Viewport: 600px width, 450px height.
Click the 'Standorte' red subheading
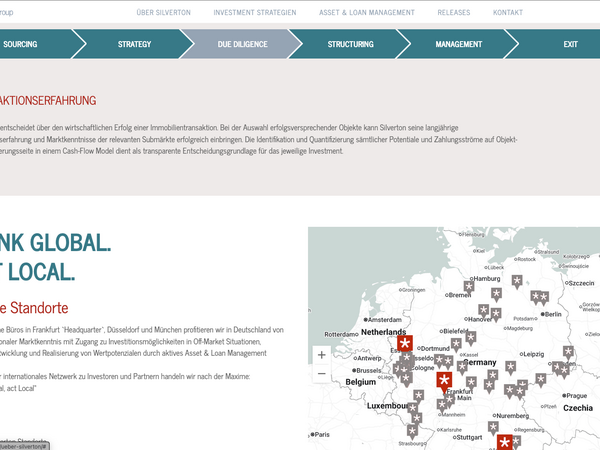pos(39,308)
